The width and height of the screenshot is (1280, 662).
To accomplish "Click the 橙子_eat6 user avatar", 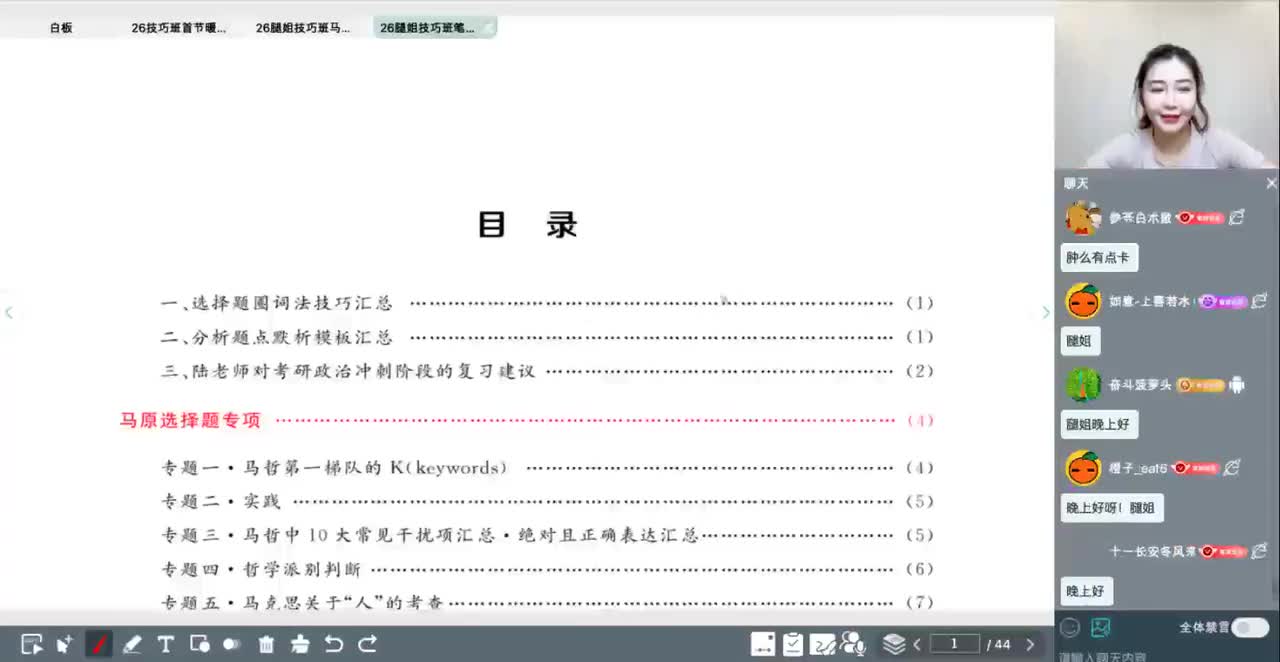I will coord(1082,467).
